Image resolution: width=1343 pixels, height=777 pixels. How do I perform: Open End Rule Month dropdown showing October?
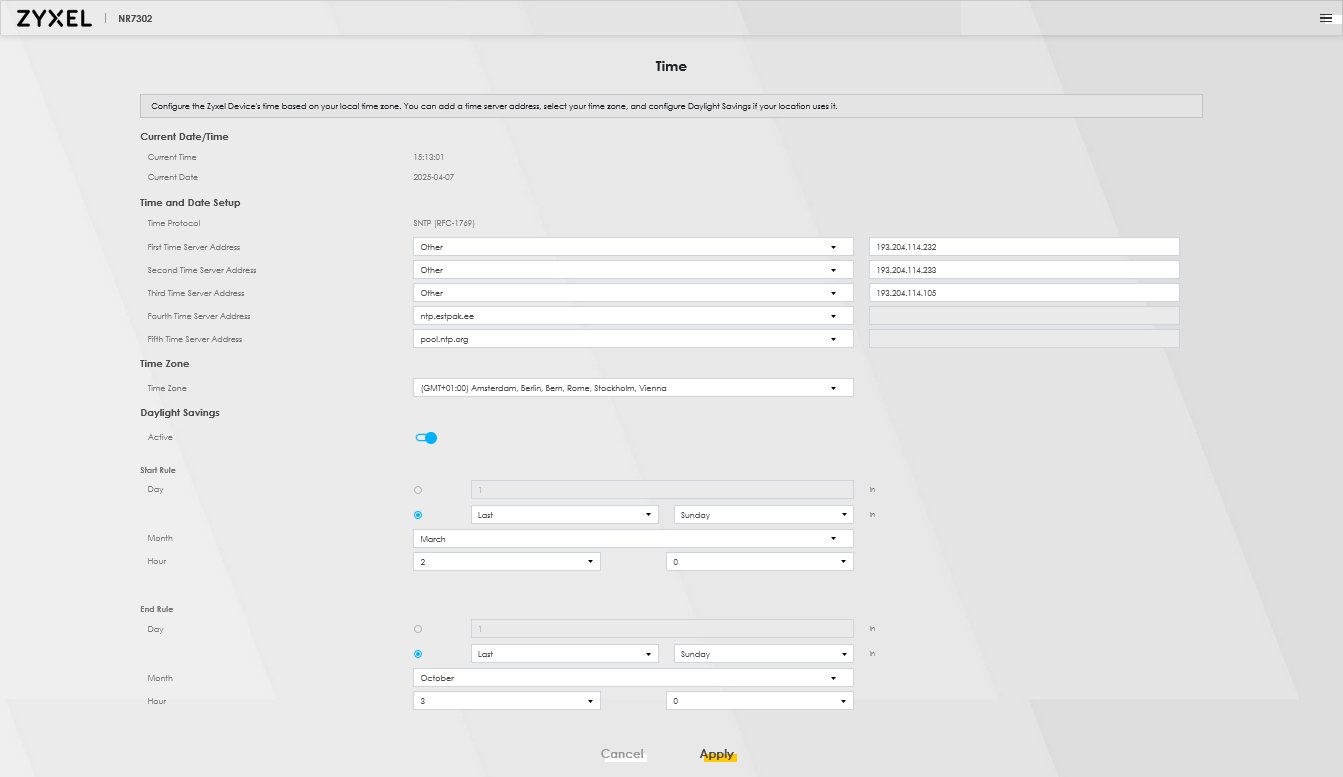(632, 678)
